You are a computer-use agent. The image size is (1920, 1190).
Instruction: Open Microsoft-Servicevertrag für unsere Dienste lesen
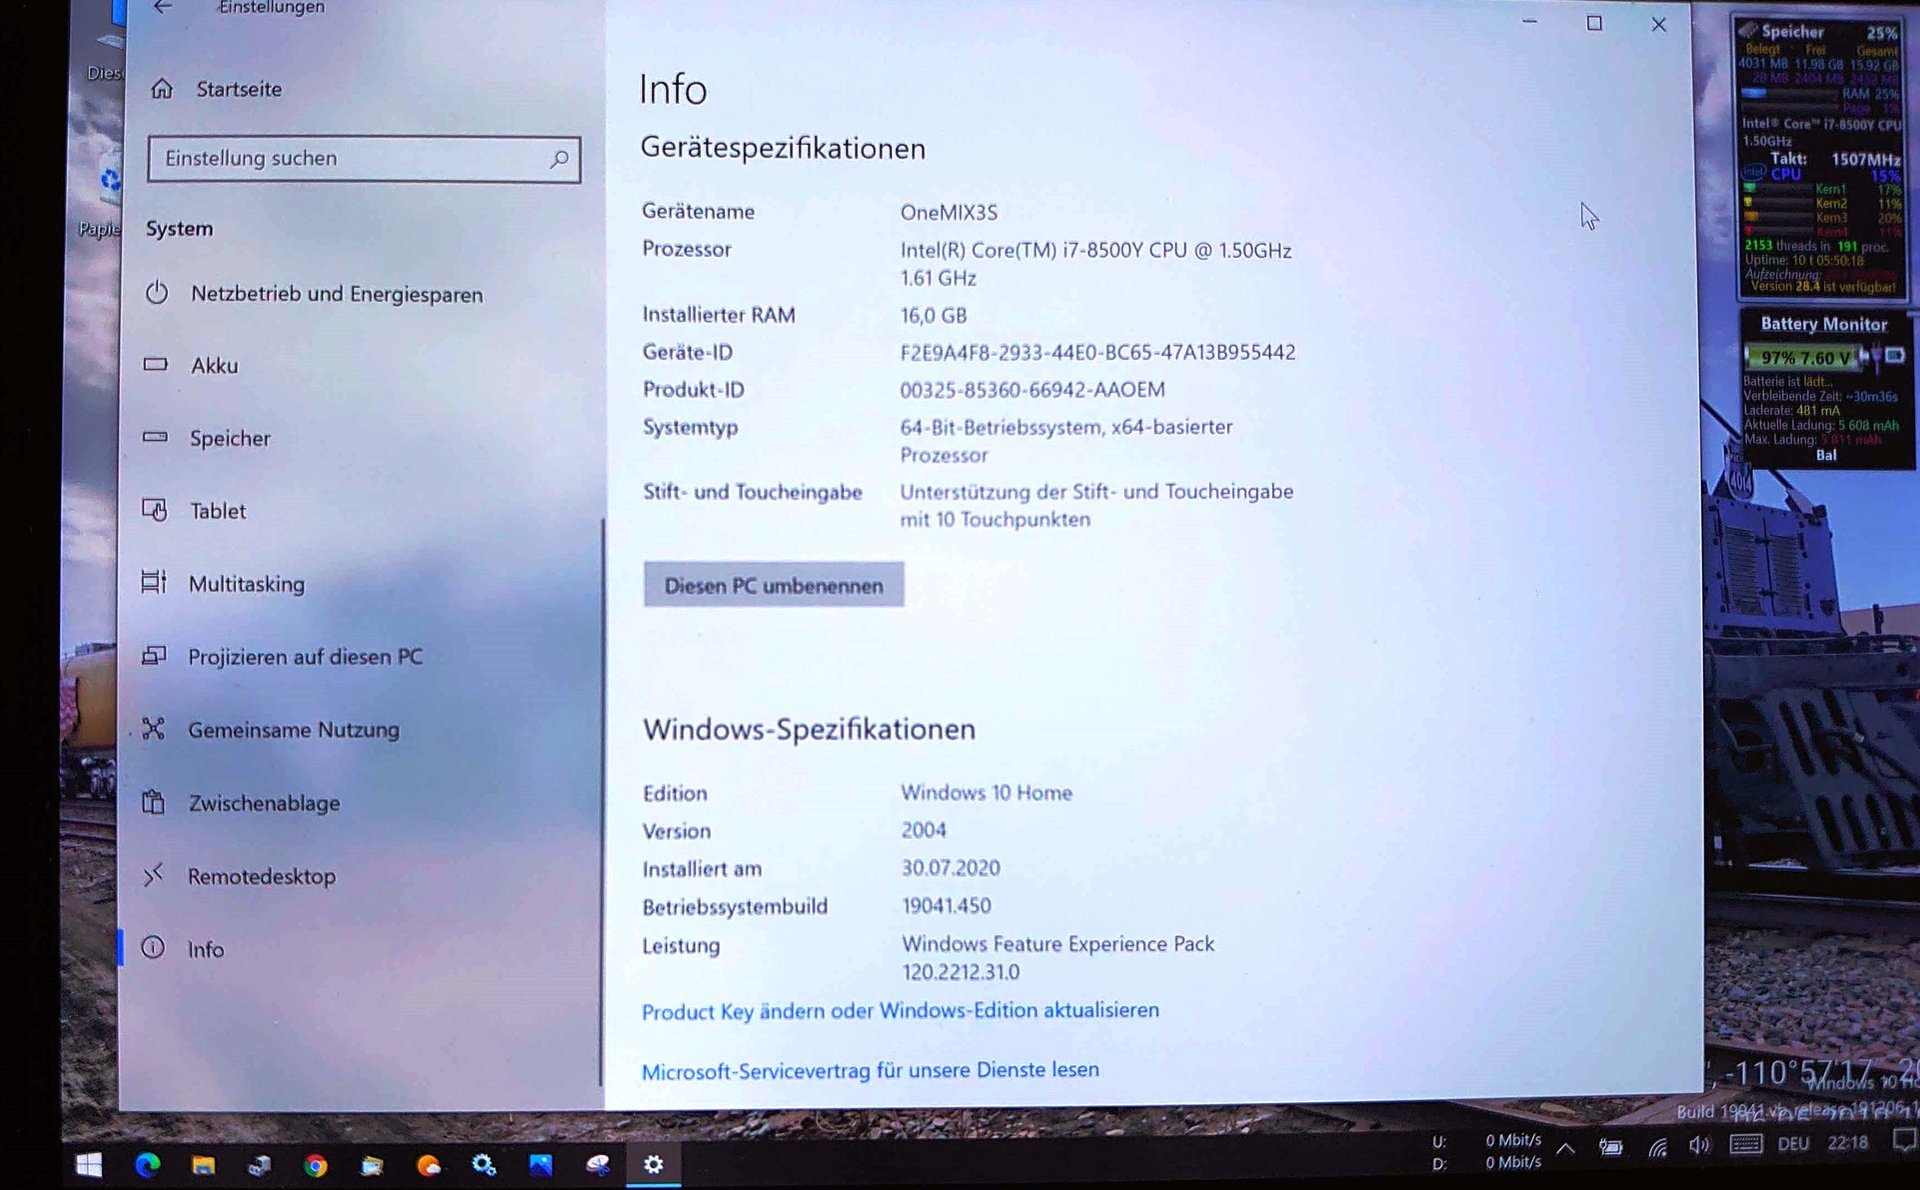click(x=870, y=1071)
